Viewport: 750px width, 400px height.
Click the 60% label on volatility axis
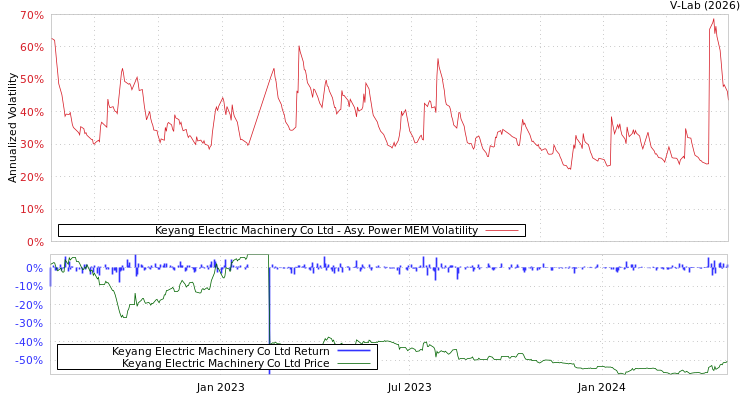[x=31, y=48]
